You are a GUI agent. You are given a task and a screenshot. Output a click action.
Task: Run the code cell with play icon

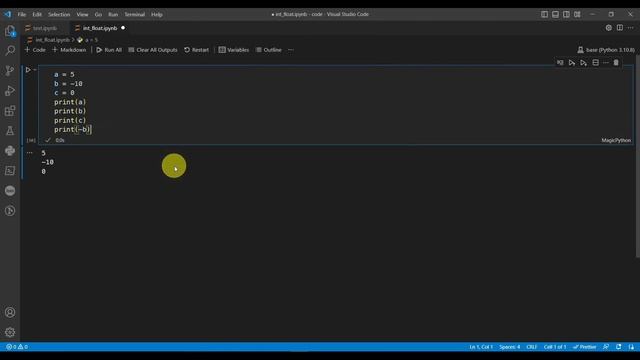tap(28, 70)
